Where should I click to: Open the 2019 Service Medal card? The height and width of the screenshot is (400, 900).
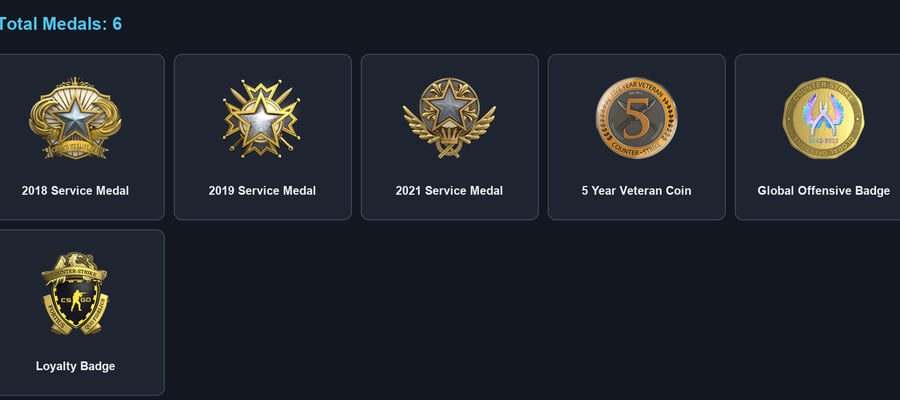click(262, 137)
